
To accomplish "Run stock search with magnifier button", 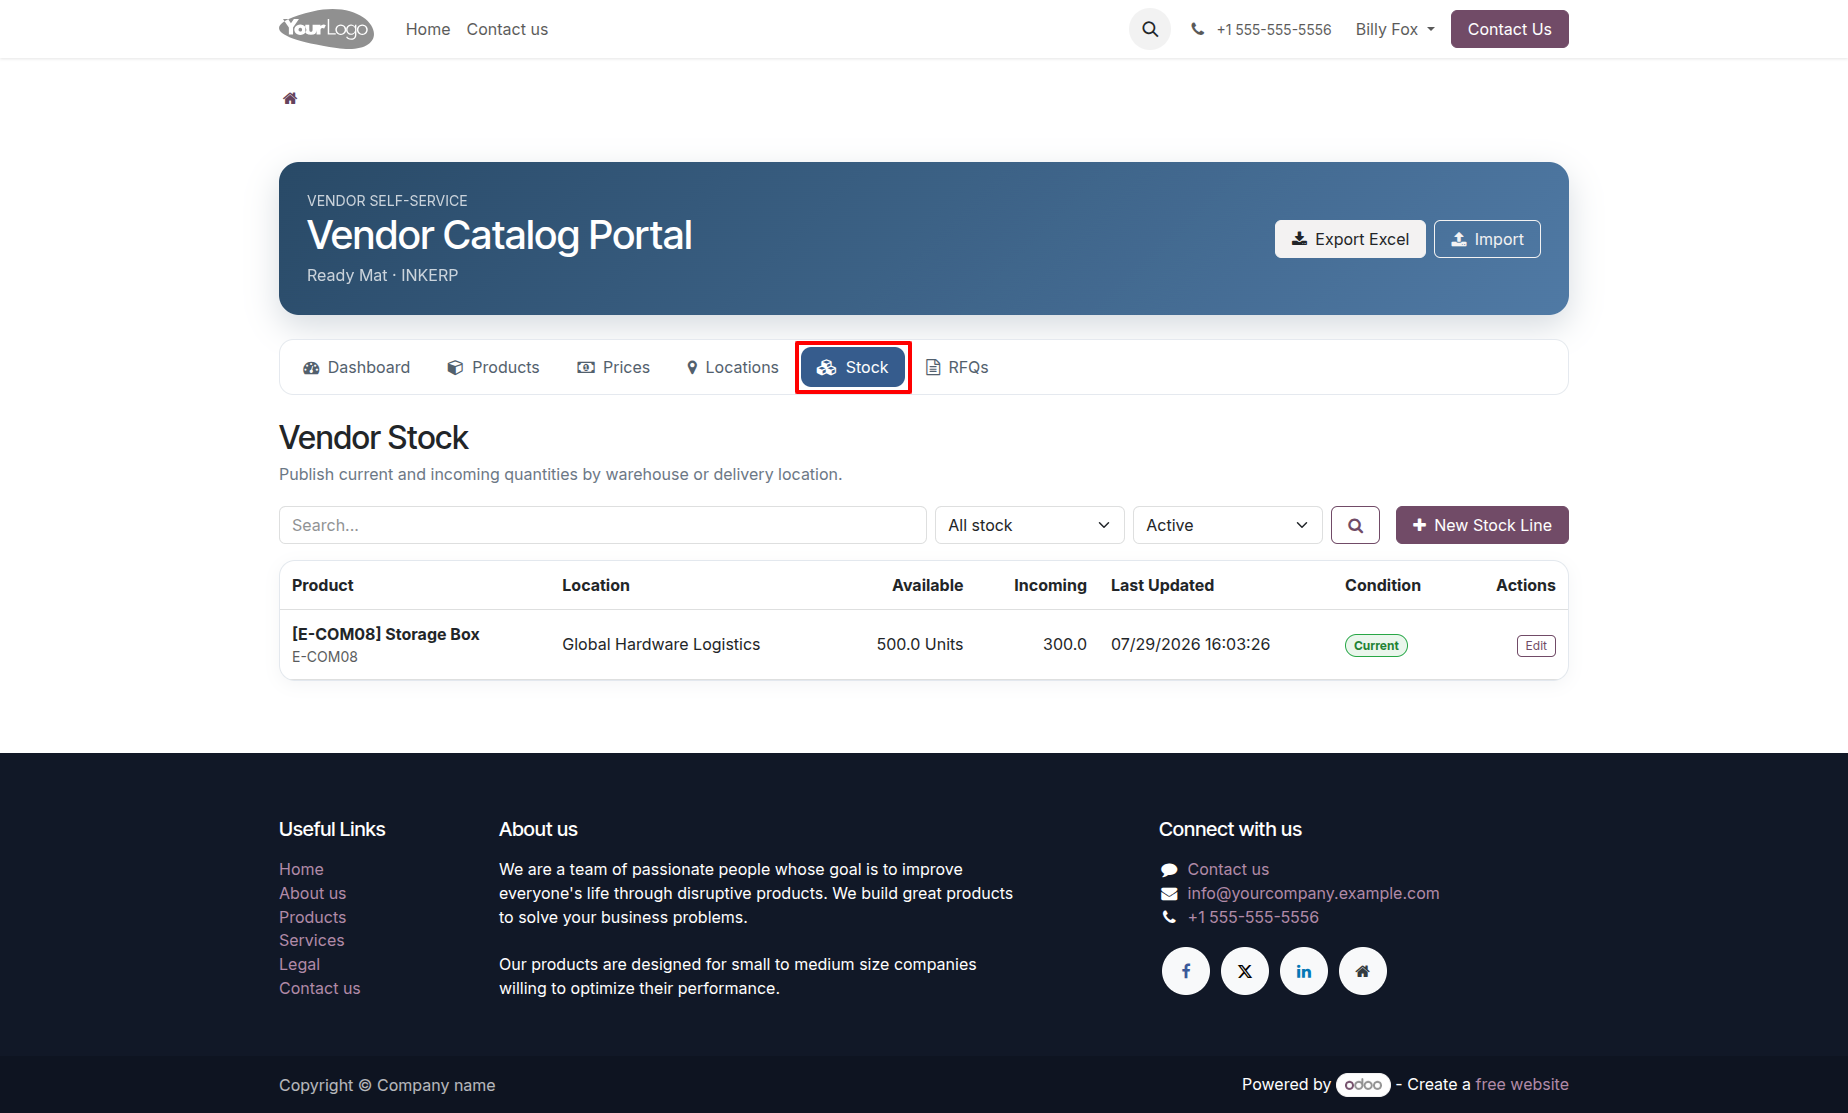I will pyautogui.click(x=1355, y=525).
